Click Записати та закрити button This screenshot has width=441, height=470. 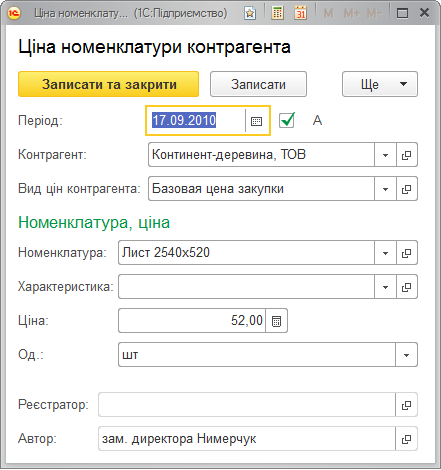(x=108, y=84)
